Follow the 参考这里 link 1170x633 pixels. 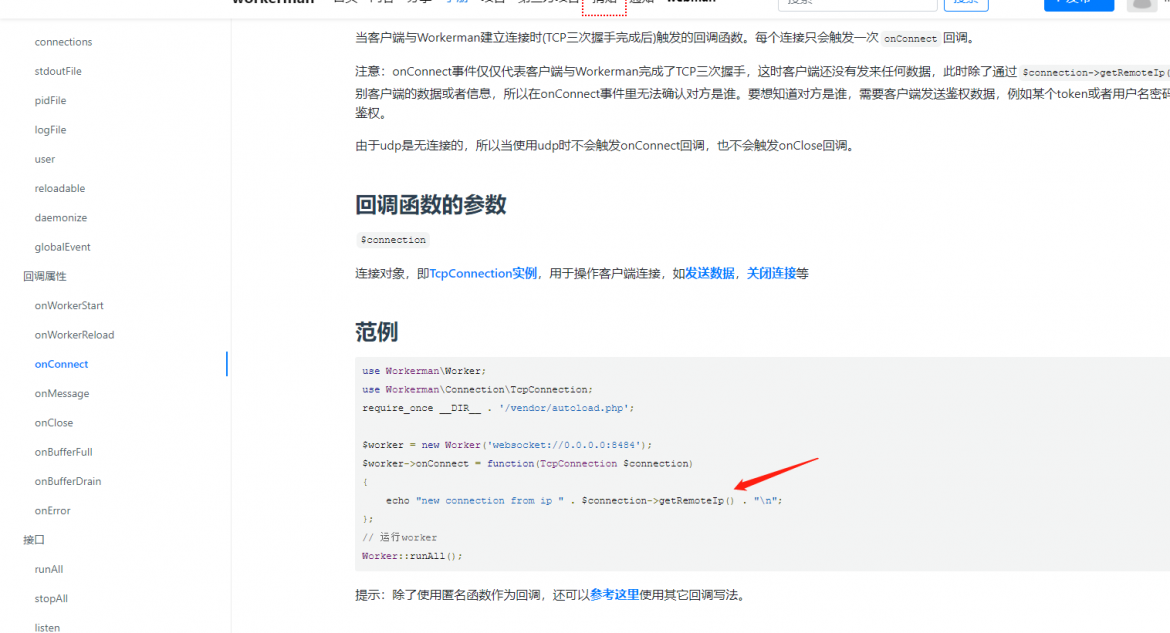pyautogui.click(x=615, y=595)
